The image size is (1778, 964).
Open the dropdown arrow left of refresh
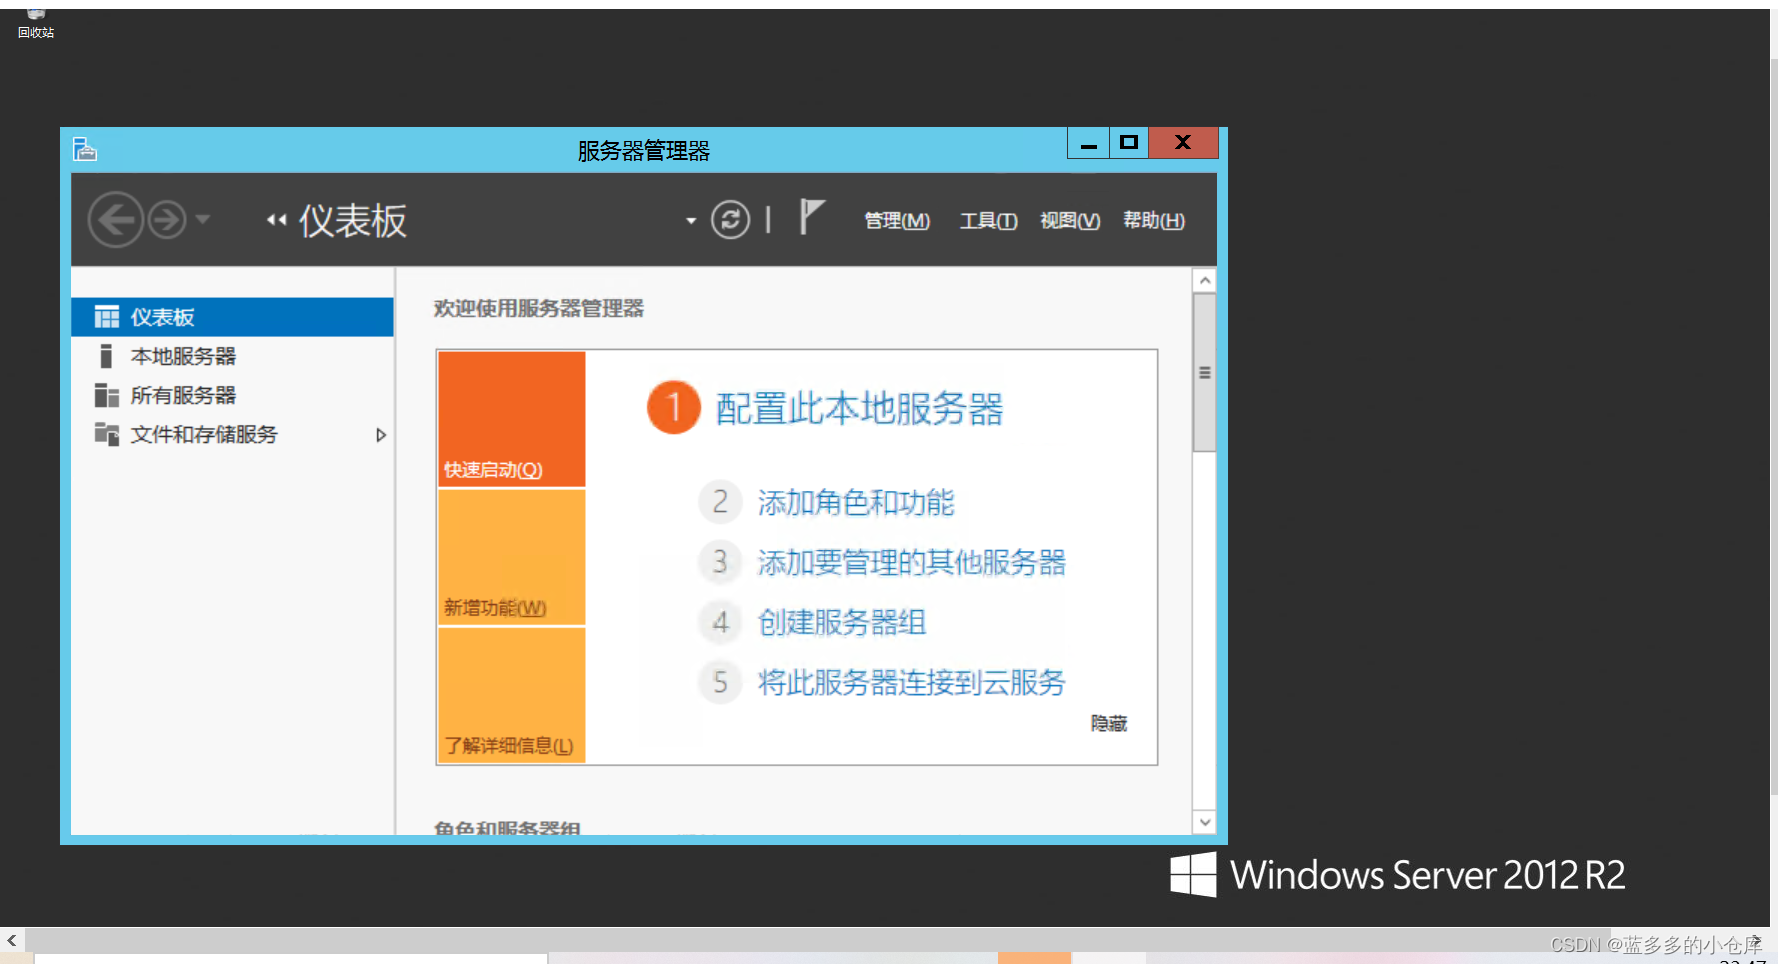[x=690, y=220]
